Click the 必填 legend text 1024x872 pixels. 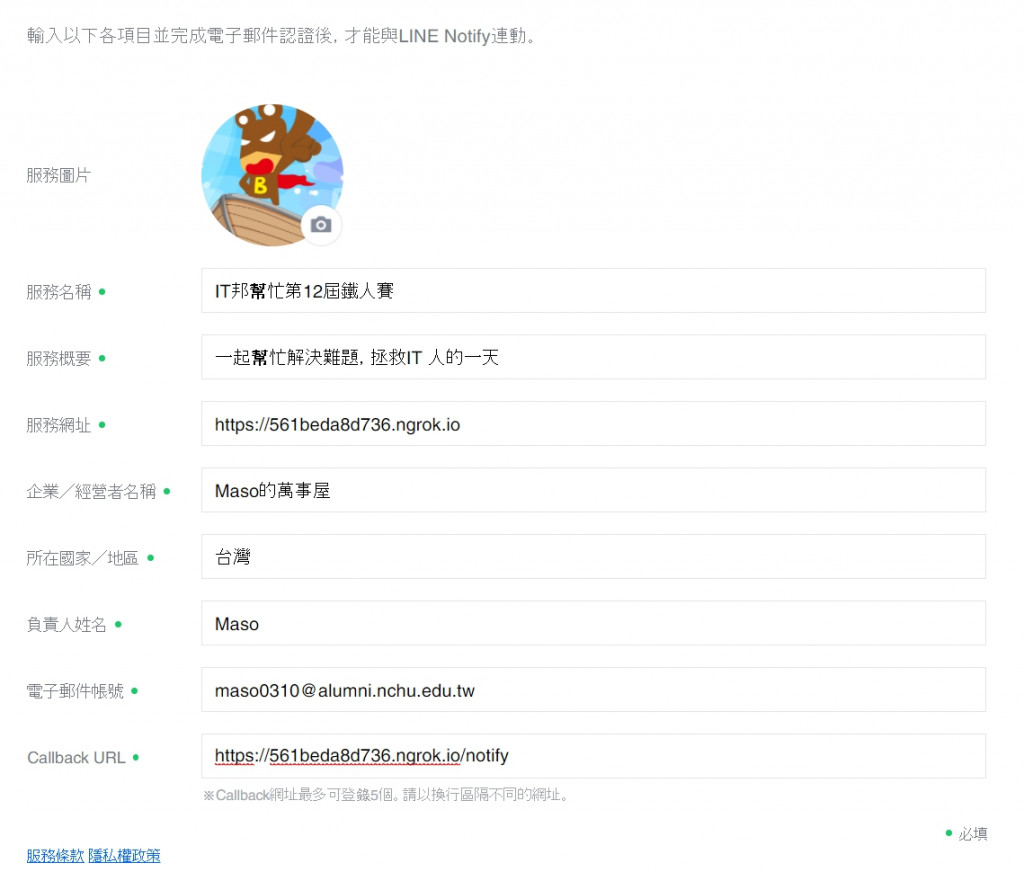click(972, 833)
